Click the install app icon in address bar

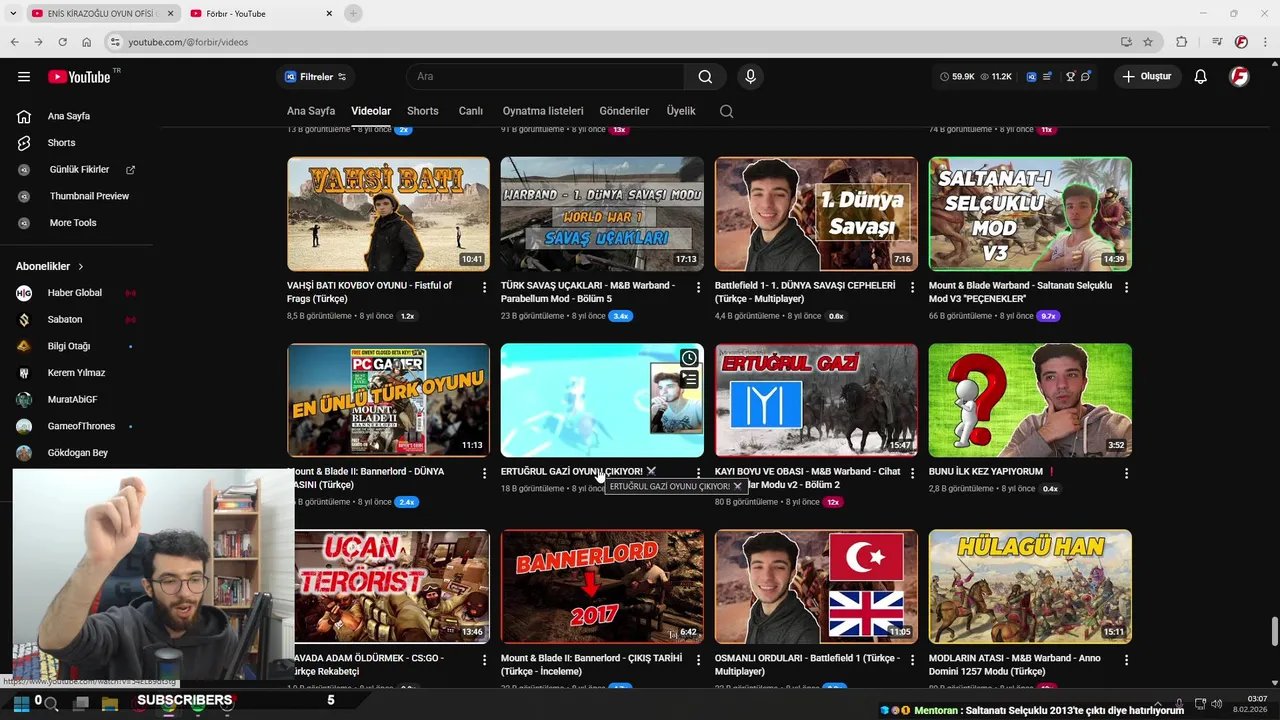1126,42
